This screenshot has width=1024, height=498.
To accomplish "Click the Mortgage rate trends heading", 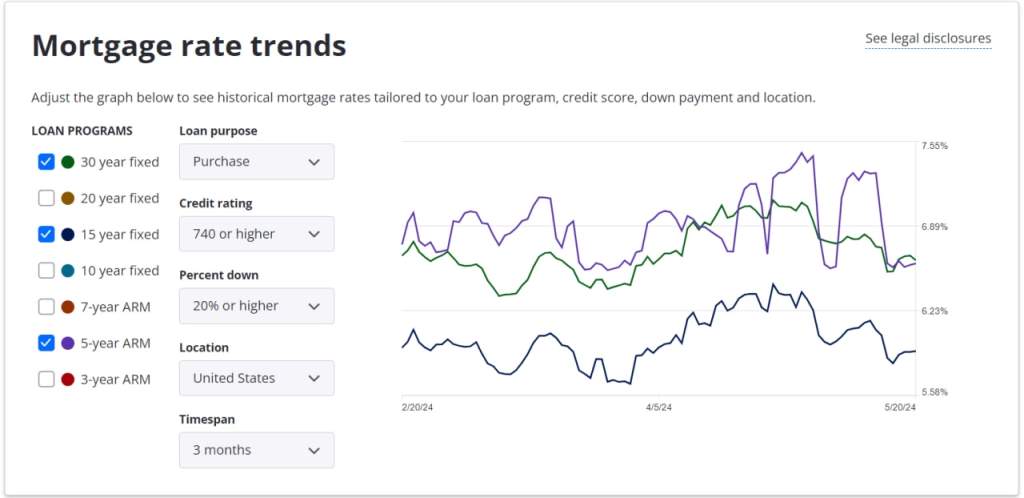I will pos(189,45).
